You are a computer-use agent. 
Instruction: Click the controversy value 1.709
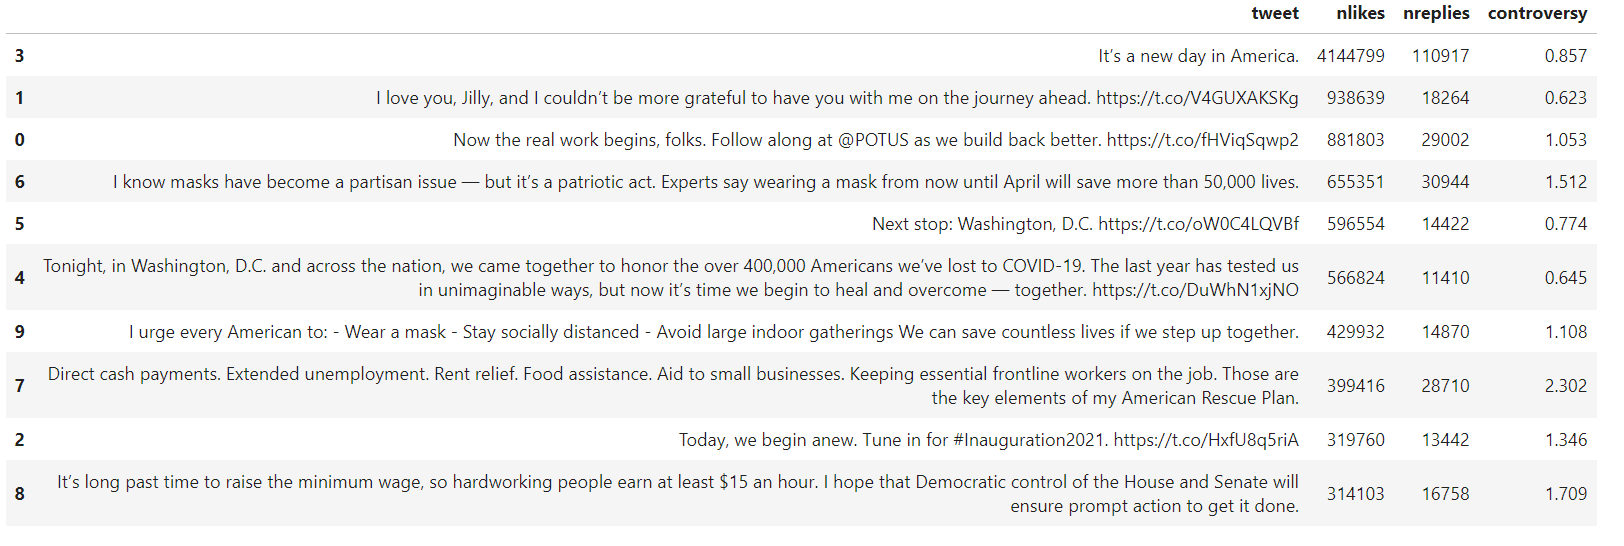click(x=1565, y=494)
